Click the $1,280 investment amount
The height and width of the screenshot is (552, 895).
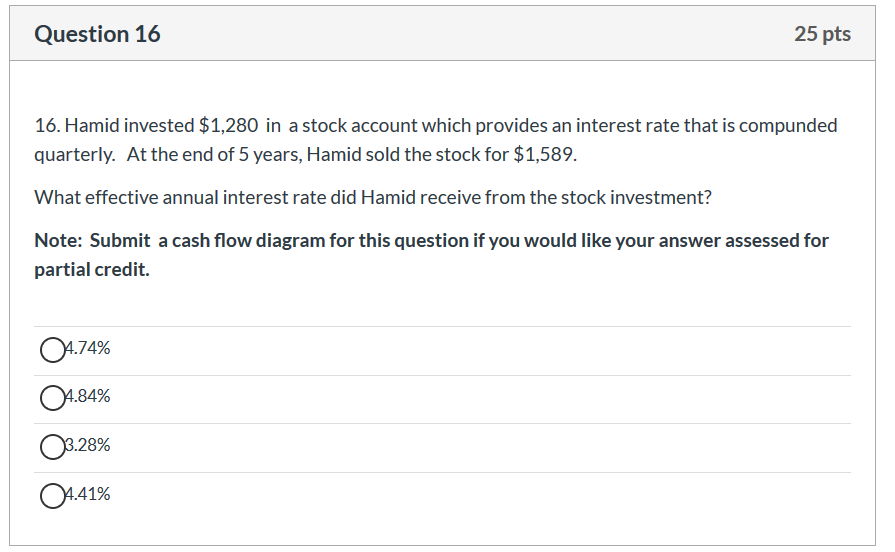coord(228,126)
